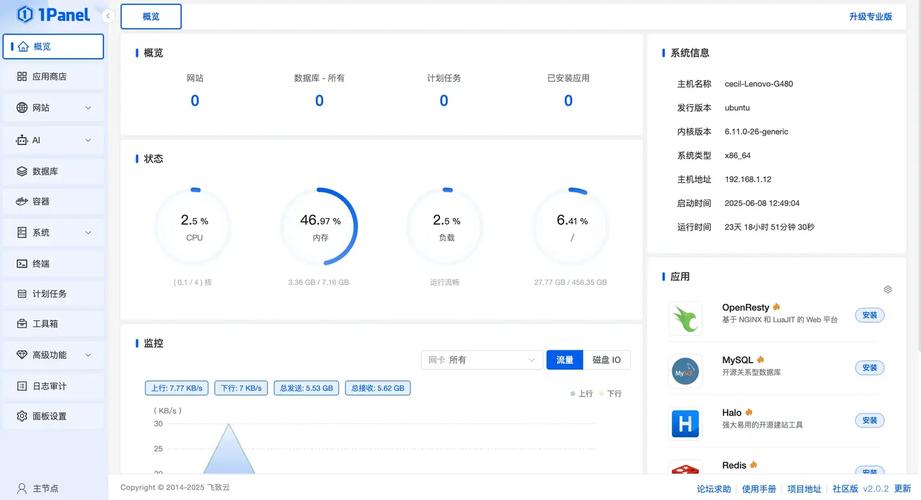Install MySQL with 安装 button
921x500 pixels.
869,368
